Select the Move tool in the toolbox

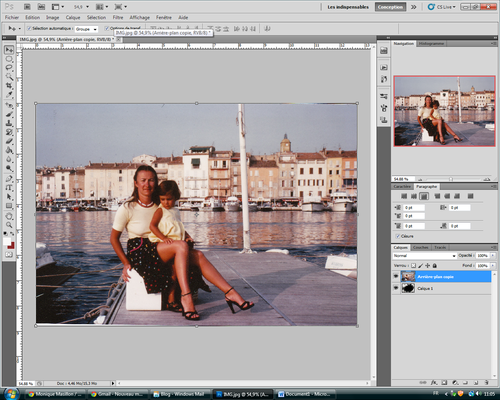coord(9,50)
